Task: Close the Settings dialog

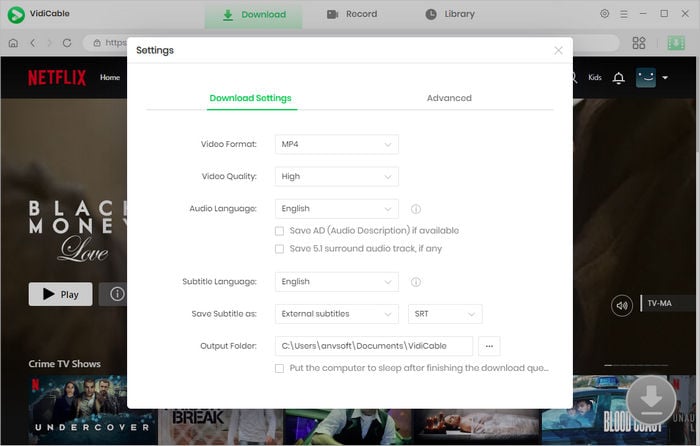Action: 558,50
